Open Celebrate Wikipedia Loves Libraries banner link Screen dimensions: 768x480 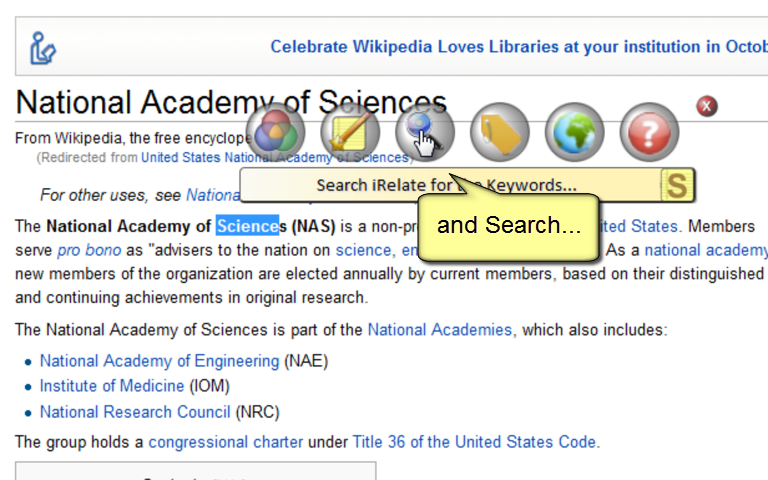[519, 47]
